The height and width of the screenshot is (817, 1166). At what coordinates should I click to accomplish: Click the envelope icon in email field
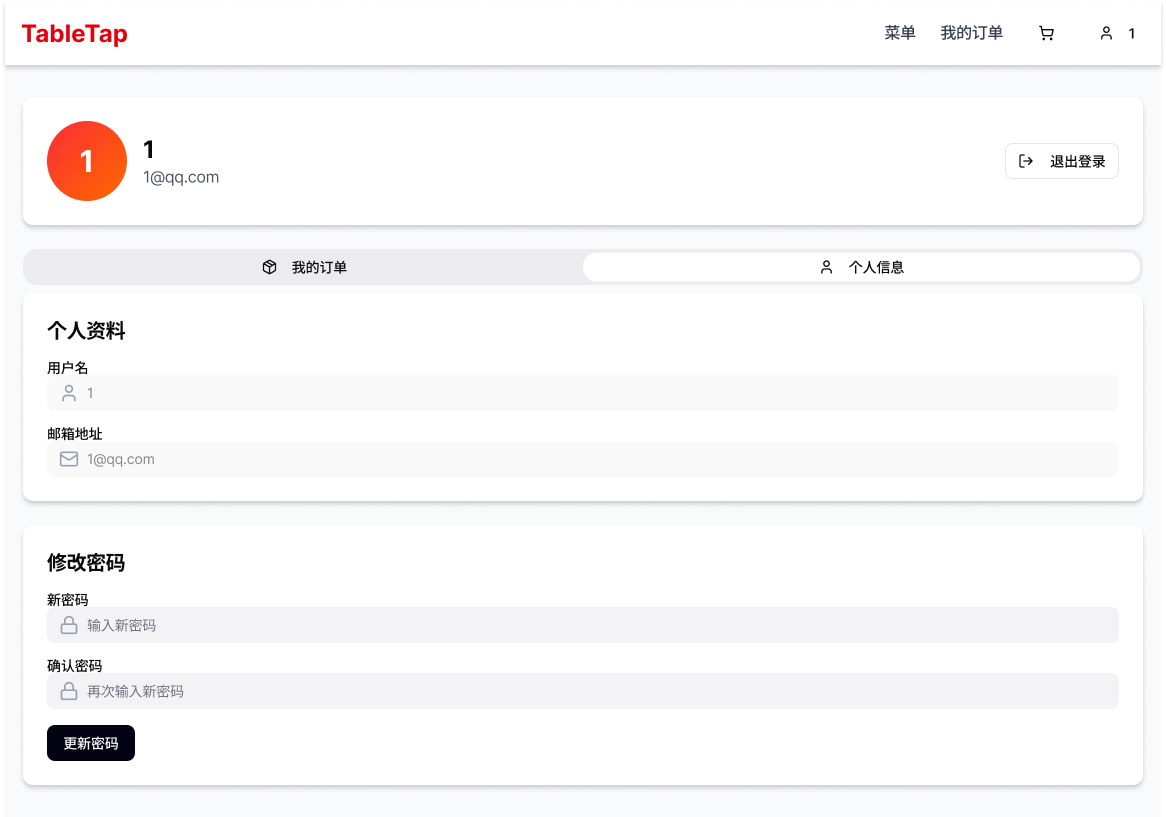pyautogui.click(x=69, y=459)
